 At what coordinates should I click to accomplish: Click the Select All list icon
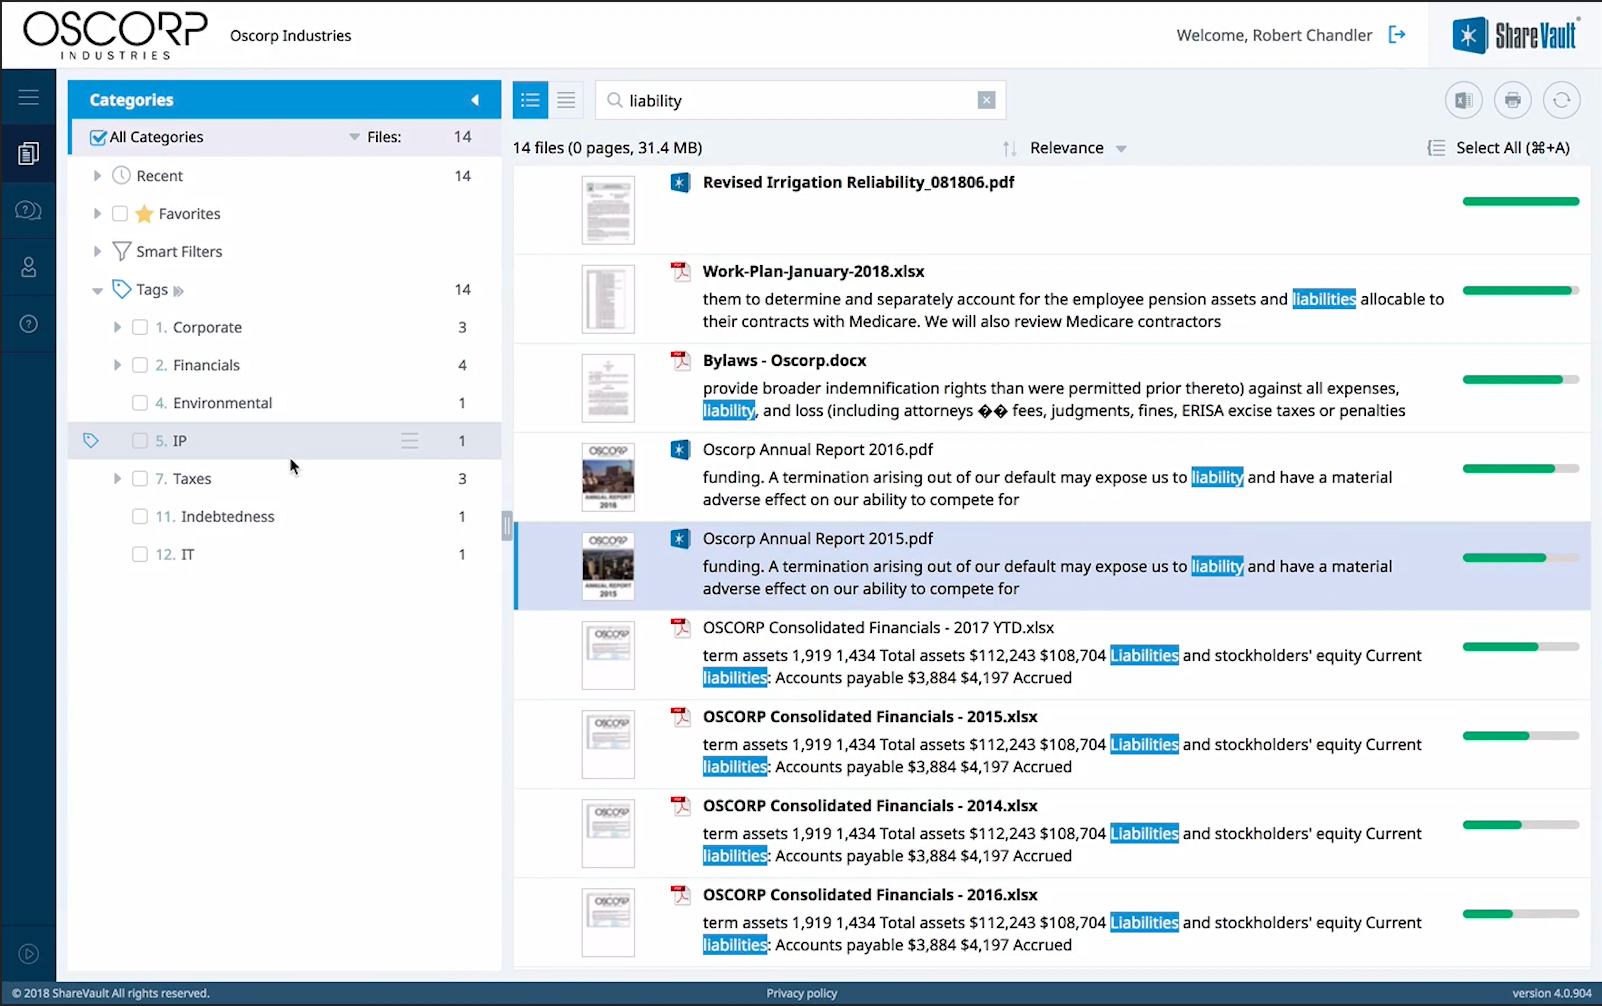pos(1436,148)
